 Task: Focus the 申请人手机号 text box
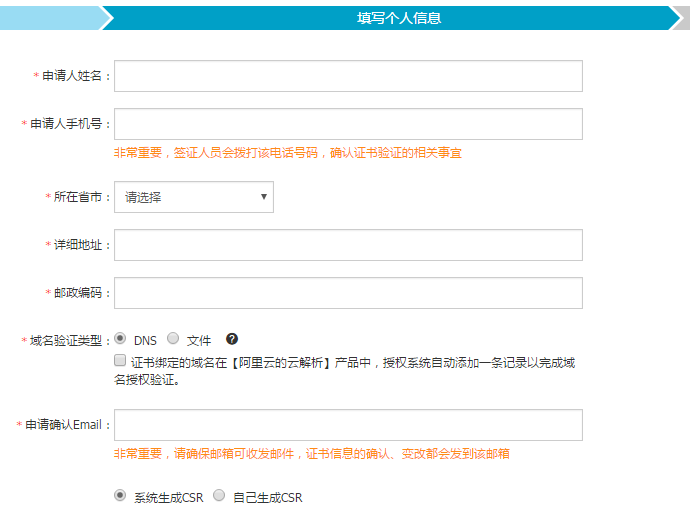[348, 124]
